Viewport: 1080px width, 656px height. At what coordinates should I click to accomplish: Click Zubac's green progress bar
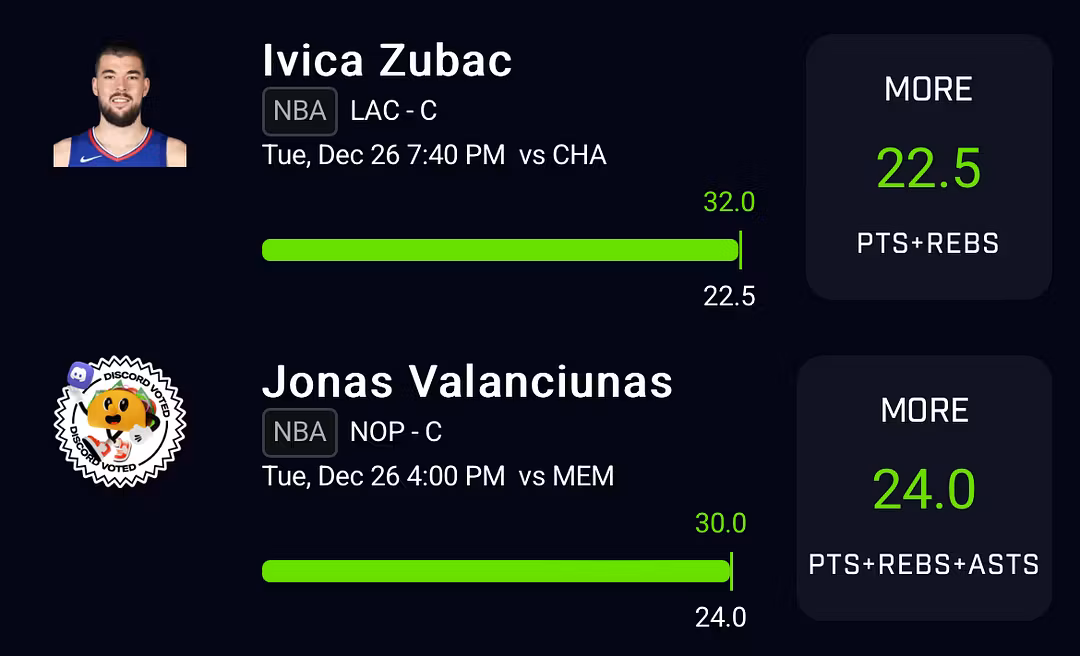(x=501, y=249)
